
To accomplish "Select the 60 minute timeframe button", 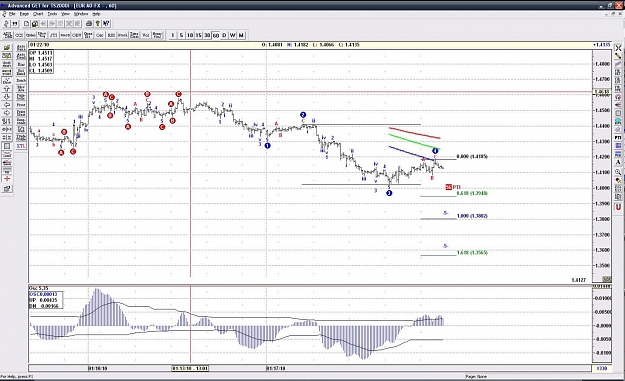I will tap(216, 35).
